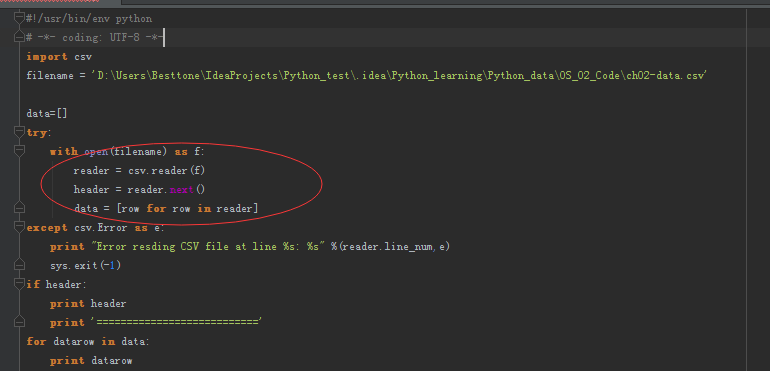This screenshot has height=371, width=770.
Task: Click the 'data=[]' assignment line
Action: click(x=47, y=114)
